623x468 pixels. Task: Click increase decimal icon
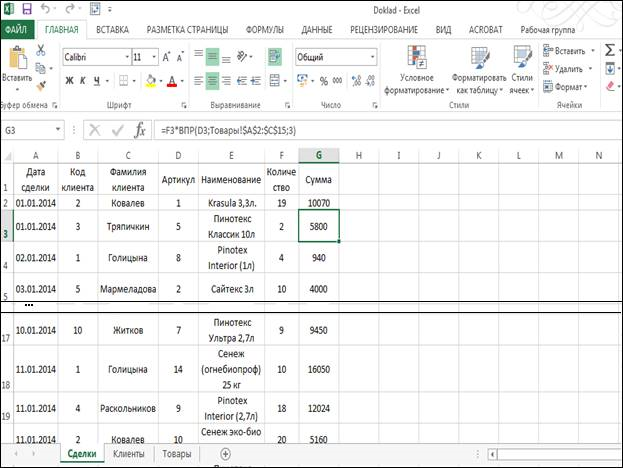tap(356, 81)
